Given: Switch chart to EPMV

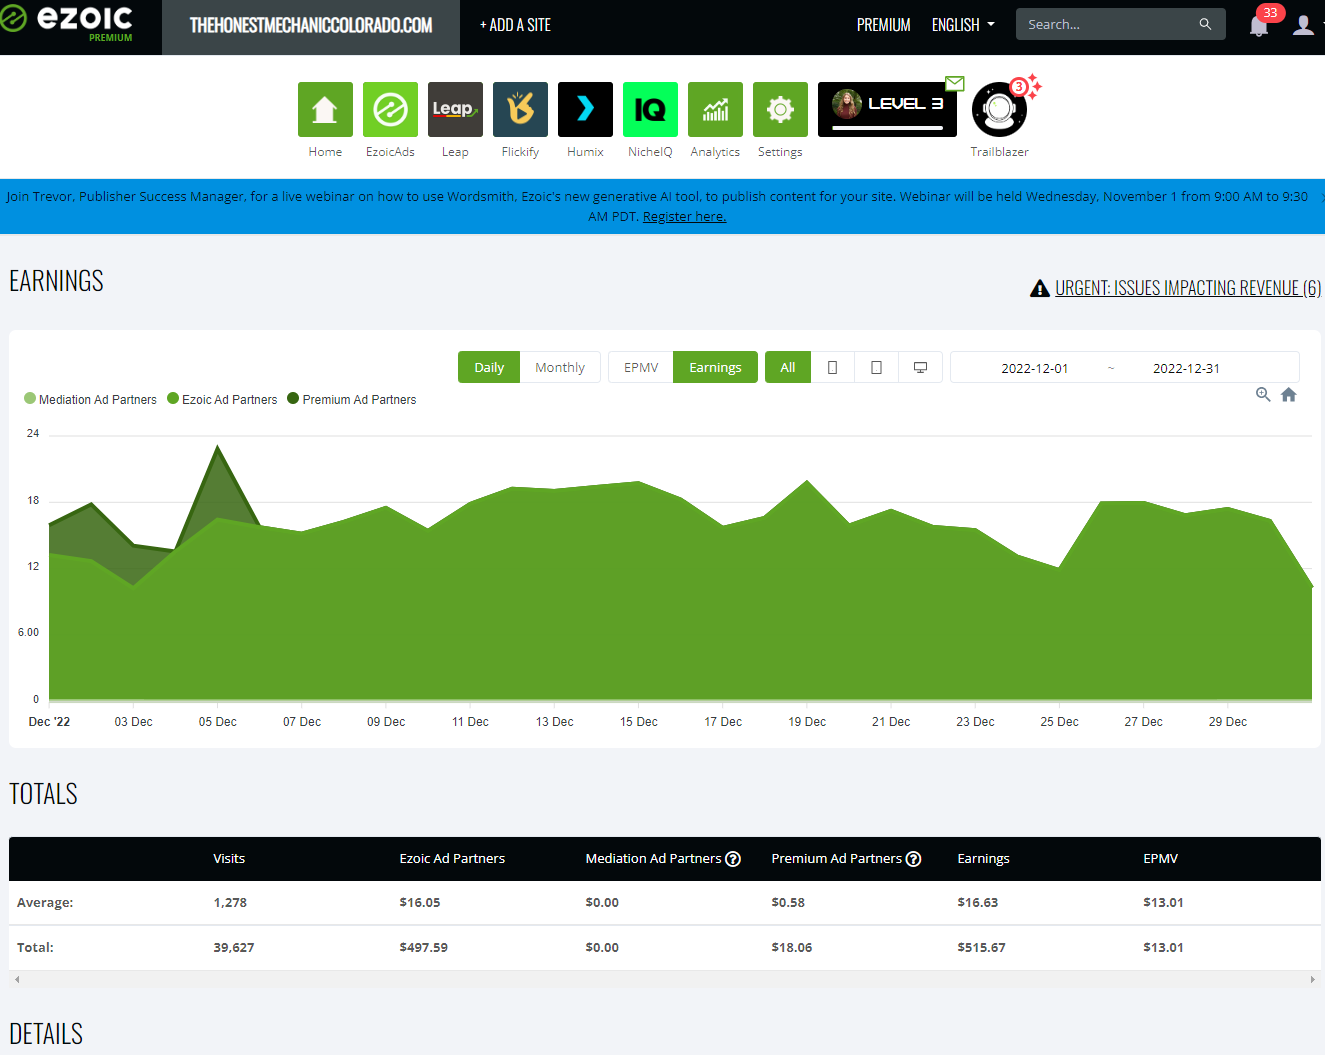Looking at the screenshot, I should click(641, 367).
